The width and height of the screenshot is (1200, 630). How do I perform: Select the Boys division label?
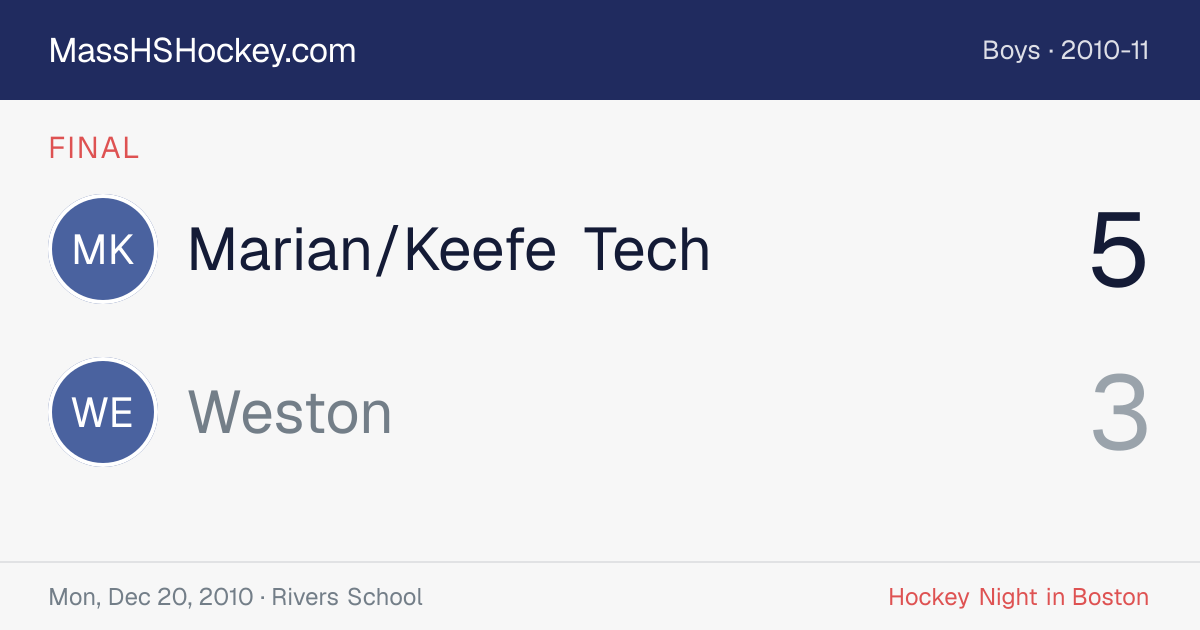pyautogui.click(x=1012, y=50)
